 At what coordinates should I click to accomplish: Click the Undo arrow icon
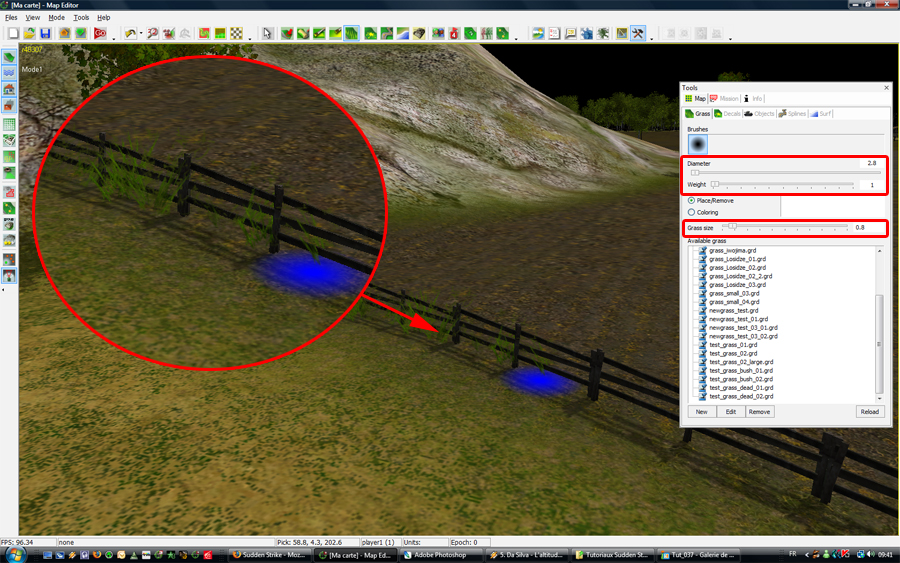point(130,33)
